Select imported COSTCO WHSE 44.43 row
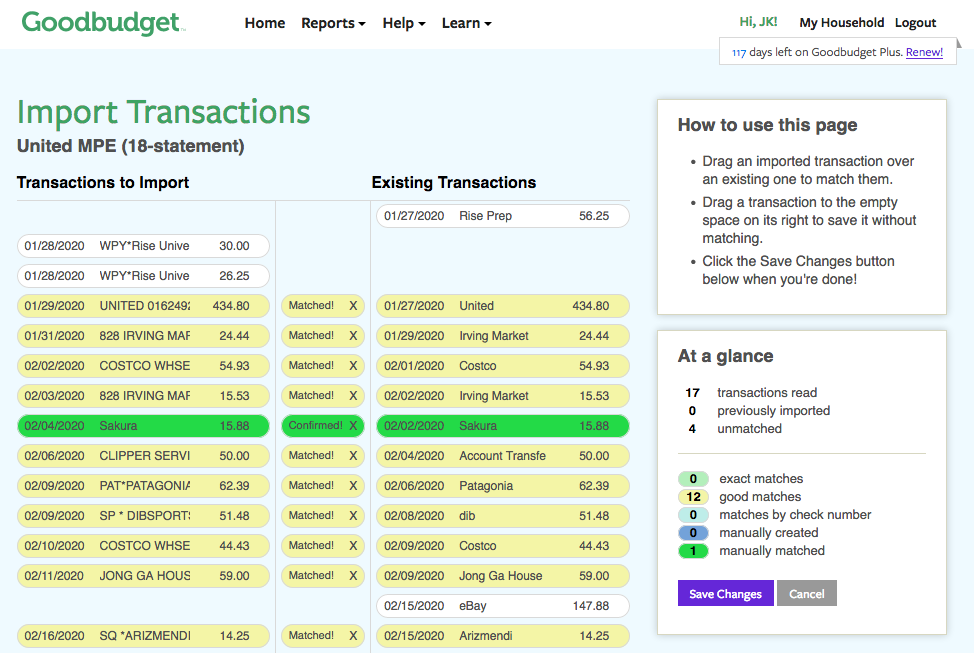 [143, 546]
